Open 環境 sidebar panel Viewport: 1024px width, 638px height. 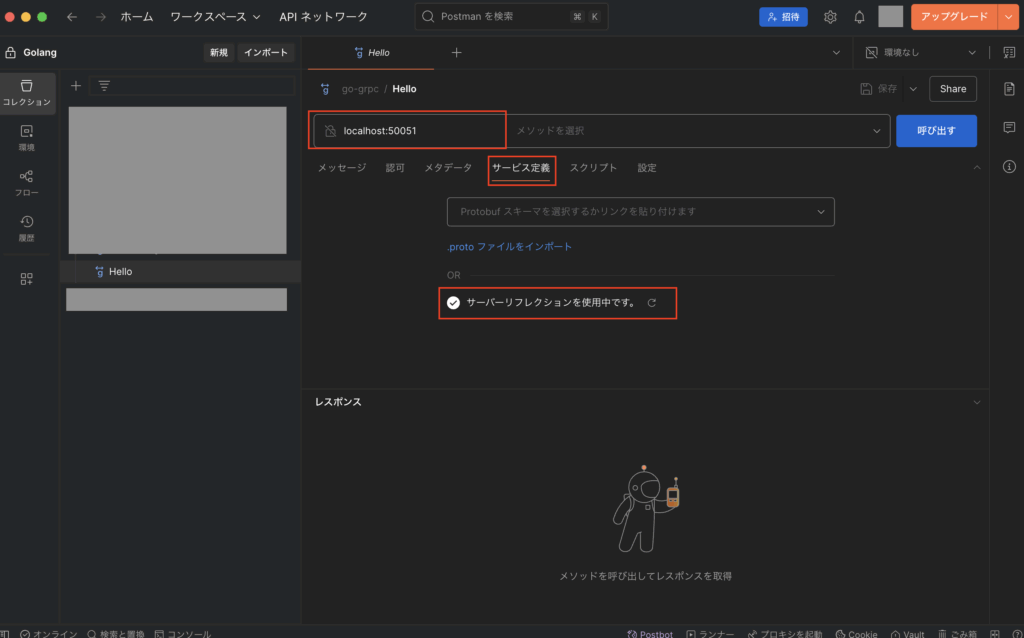point(27,138)
